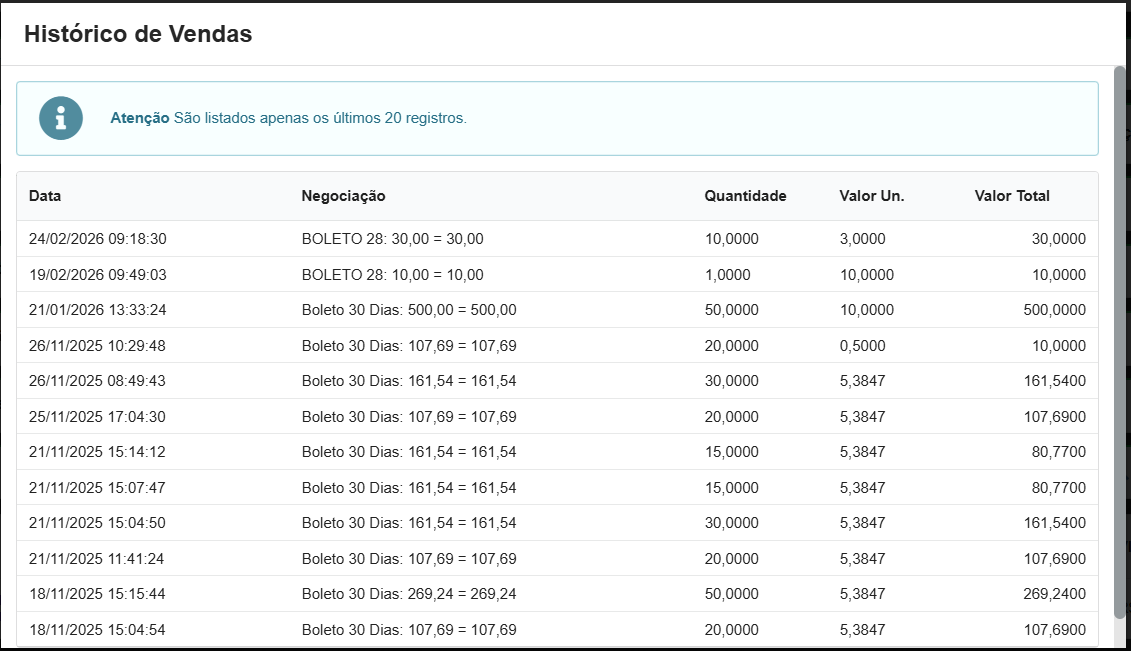
Task: Select the sale from 21/11/2025 11:41:24
Action: tap(98, 559)
